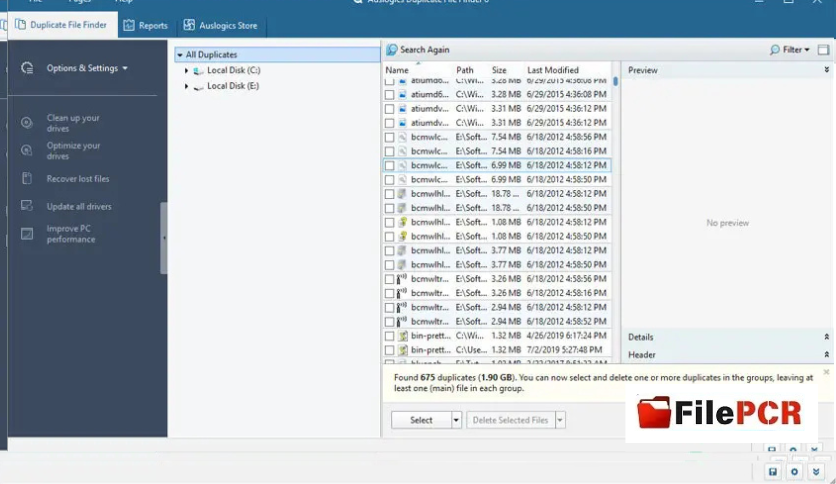Image resolution: width=836 pixels, height=484 pixels.
Task: Expand the Details section chevron
Action: pos(826,337)
